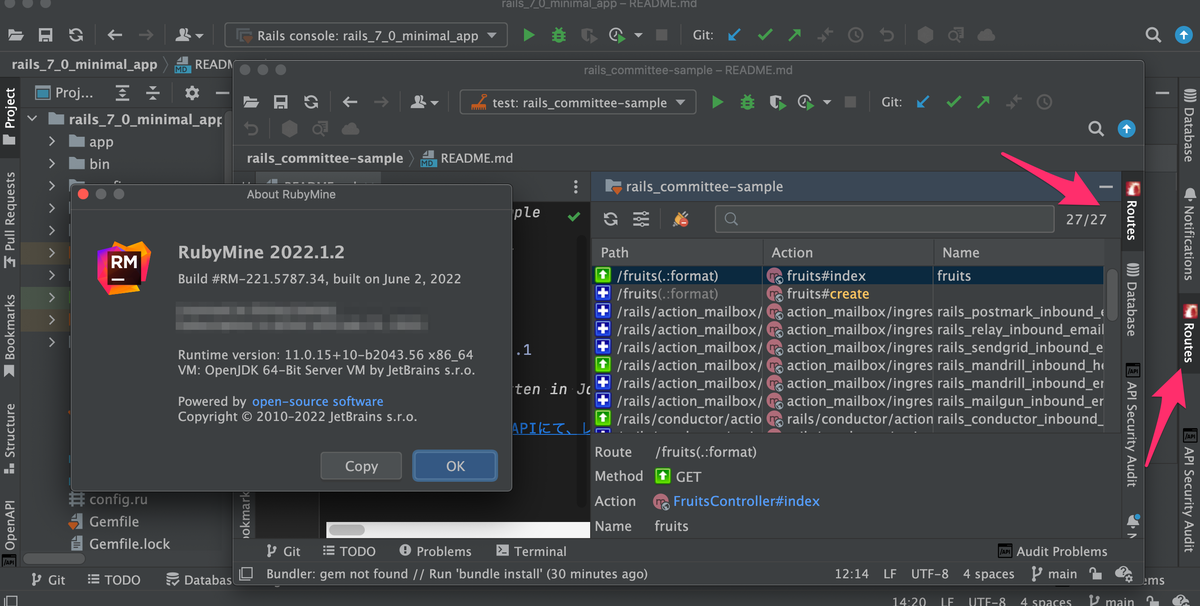This screenshot has height=606, width=1200.
Task: Open Routes filter settings icon
Action: 641,219
